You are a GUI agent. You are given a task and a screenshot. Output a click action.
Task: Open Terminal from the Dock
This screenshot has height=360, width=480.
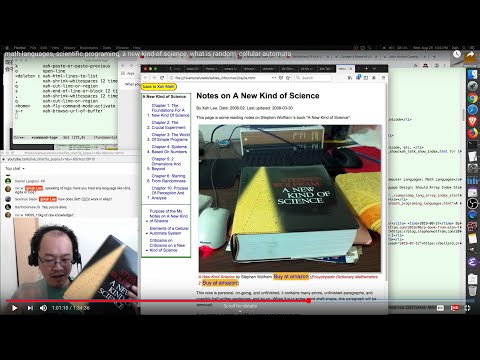click(473, 145)
